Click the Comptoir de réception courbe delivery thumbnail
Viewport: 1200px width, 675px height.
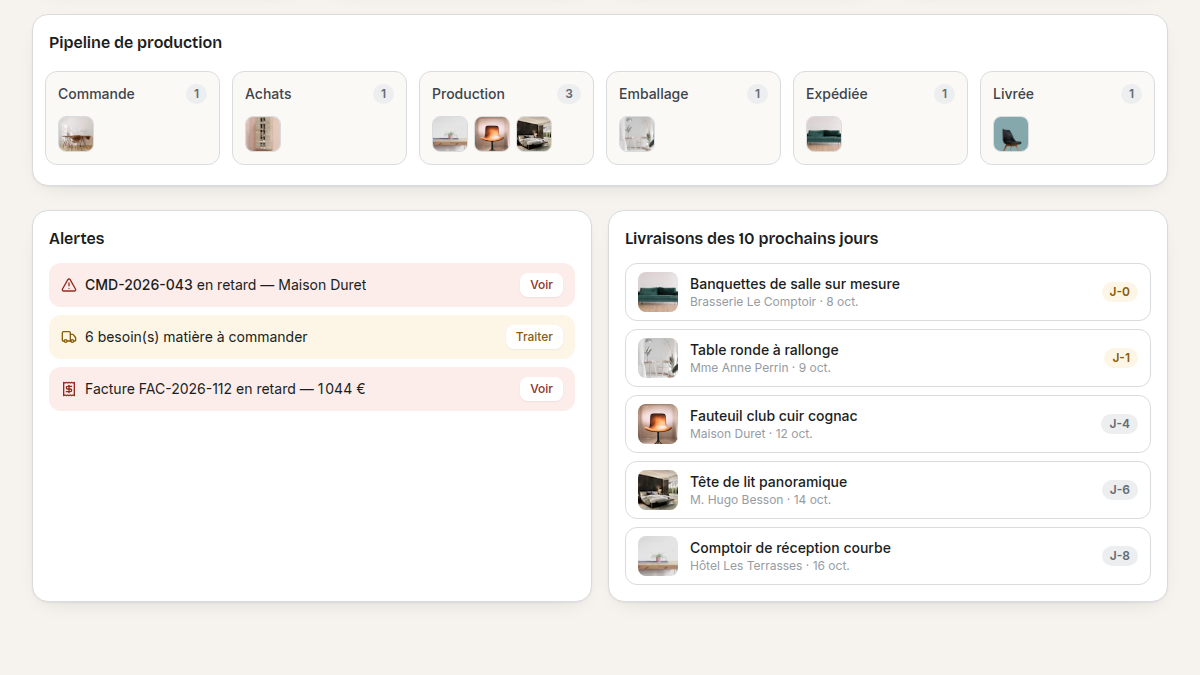coord(658,556)
